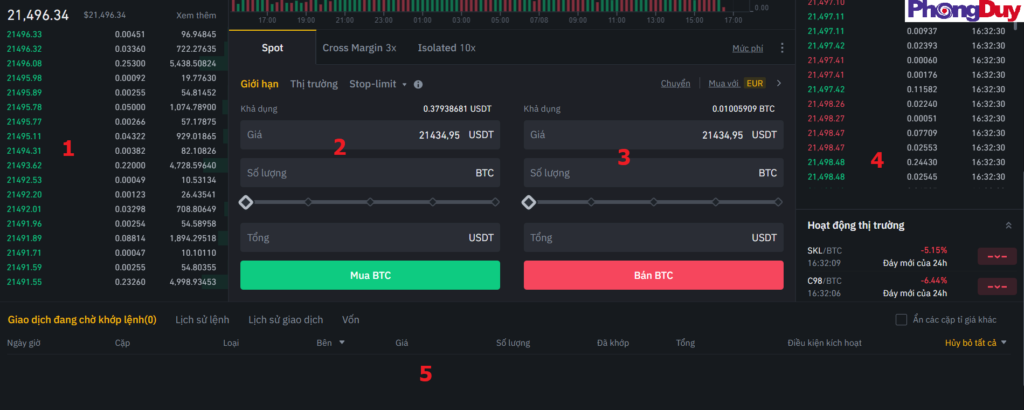Open the Lịch sử lệnh tab
The height and width of the screenshot is (410, 1024).
point(202,320)
